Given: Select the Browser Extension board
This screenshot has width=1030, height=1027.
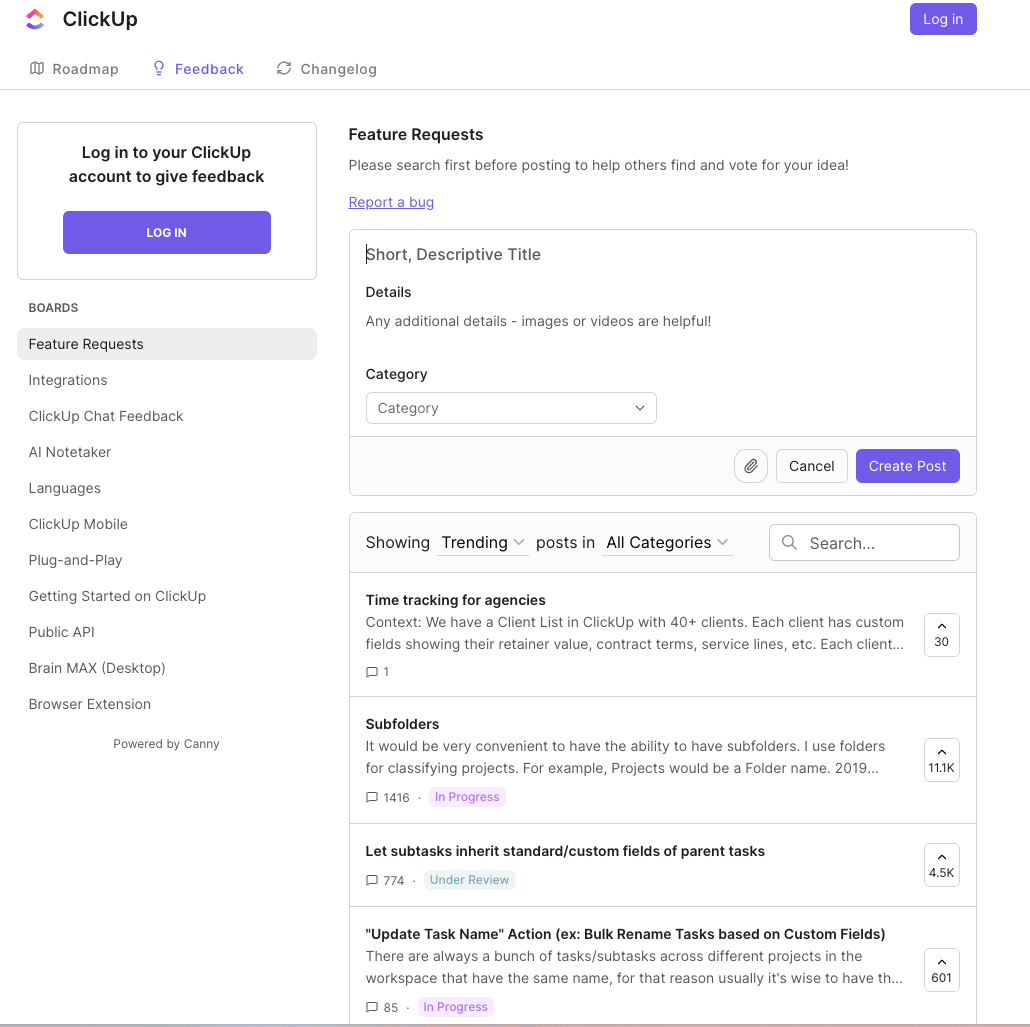Looking at the screenshot, I should point(167,704).
